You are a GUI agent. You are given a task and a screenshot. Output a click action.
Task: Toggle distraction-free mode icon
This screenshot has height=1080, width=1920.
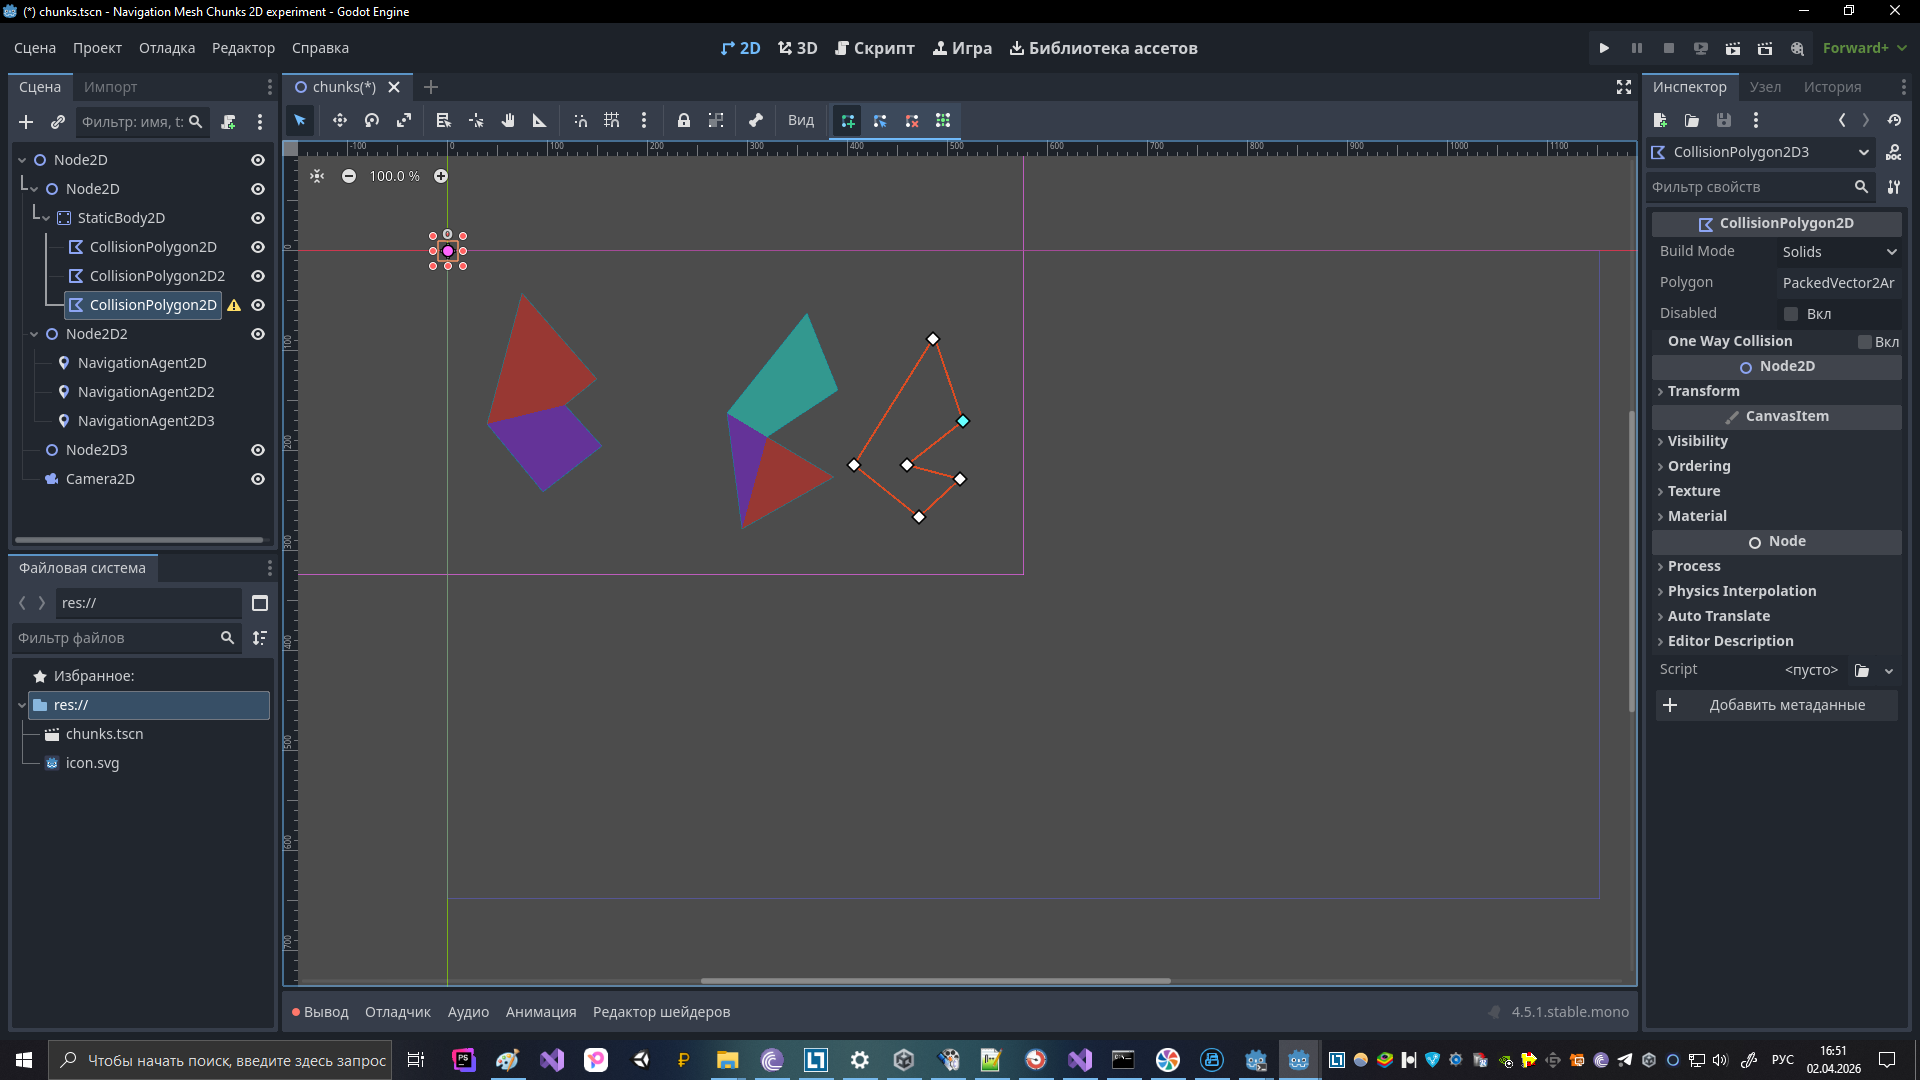pos(1624,87)
